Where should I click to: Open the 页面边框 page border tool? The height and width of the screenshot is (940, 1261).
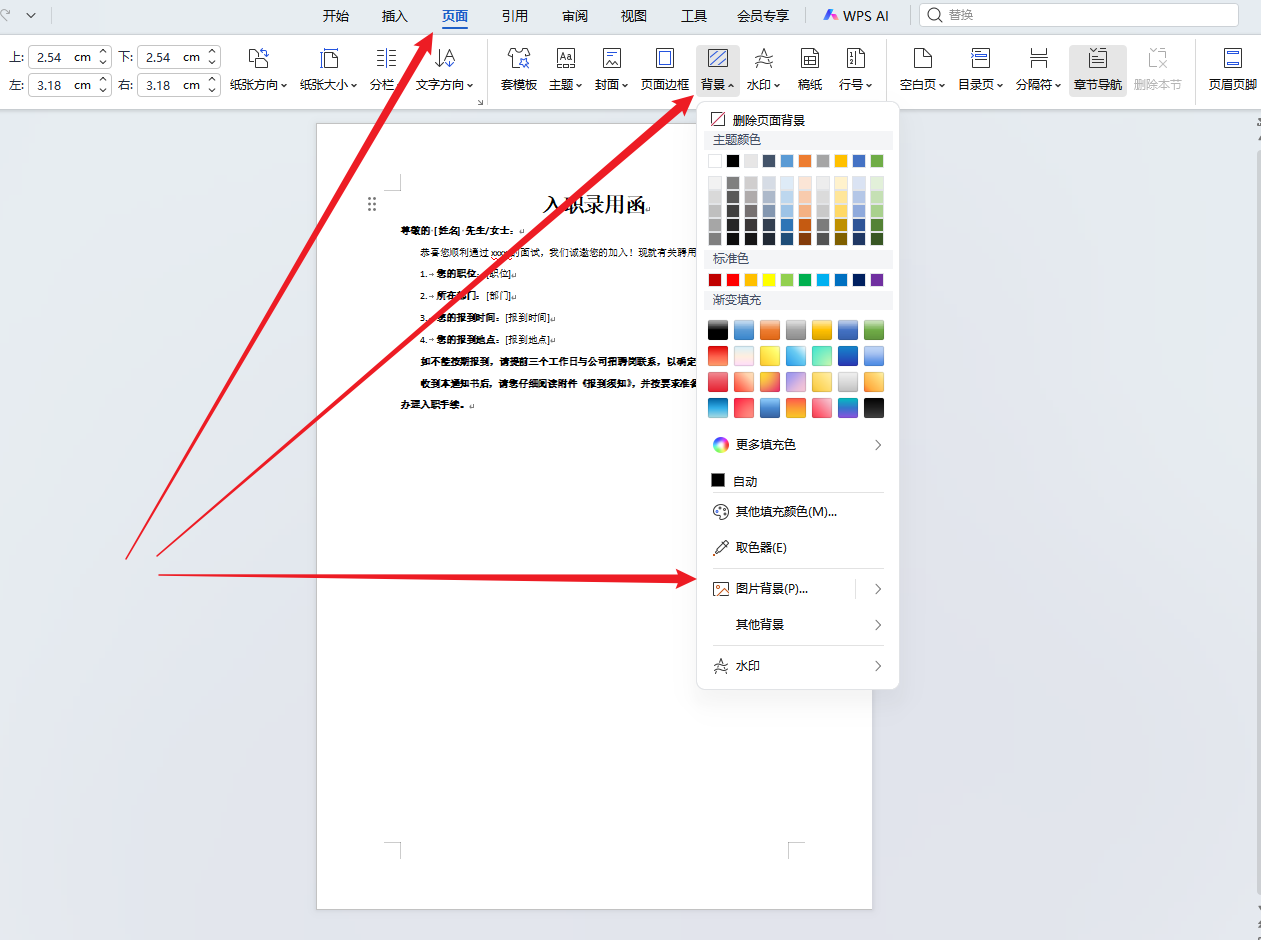click(x=664, y=69)
